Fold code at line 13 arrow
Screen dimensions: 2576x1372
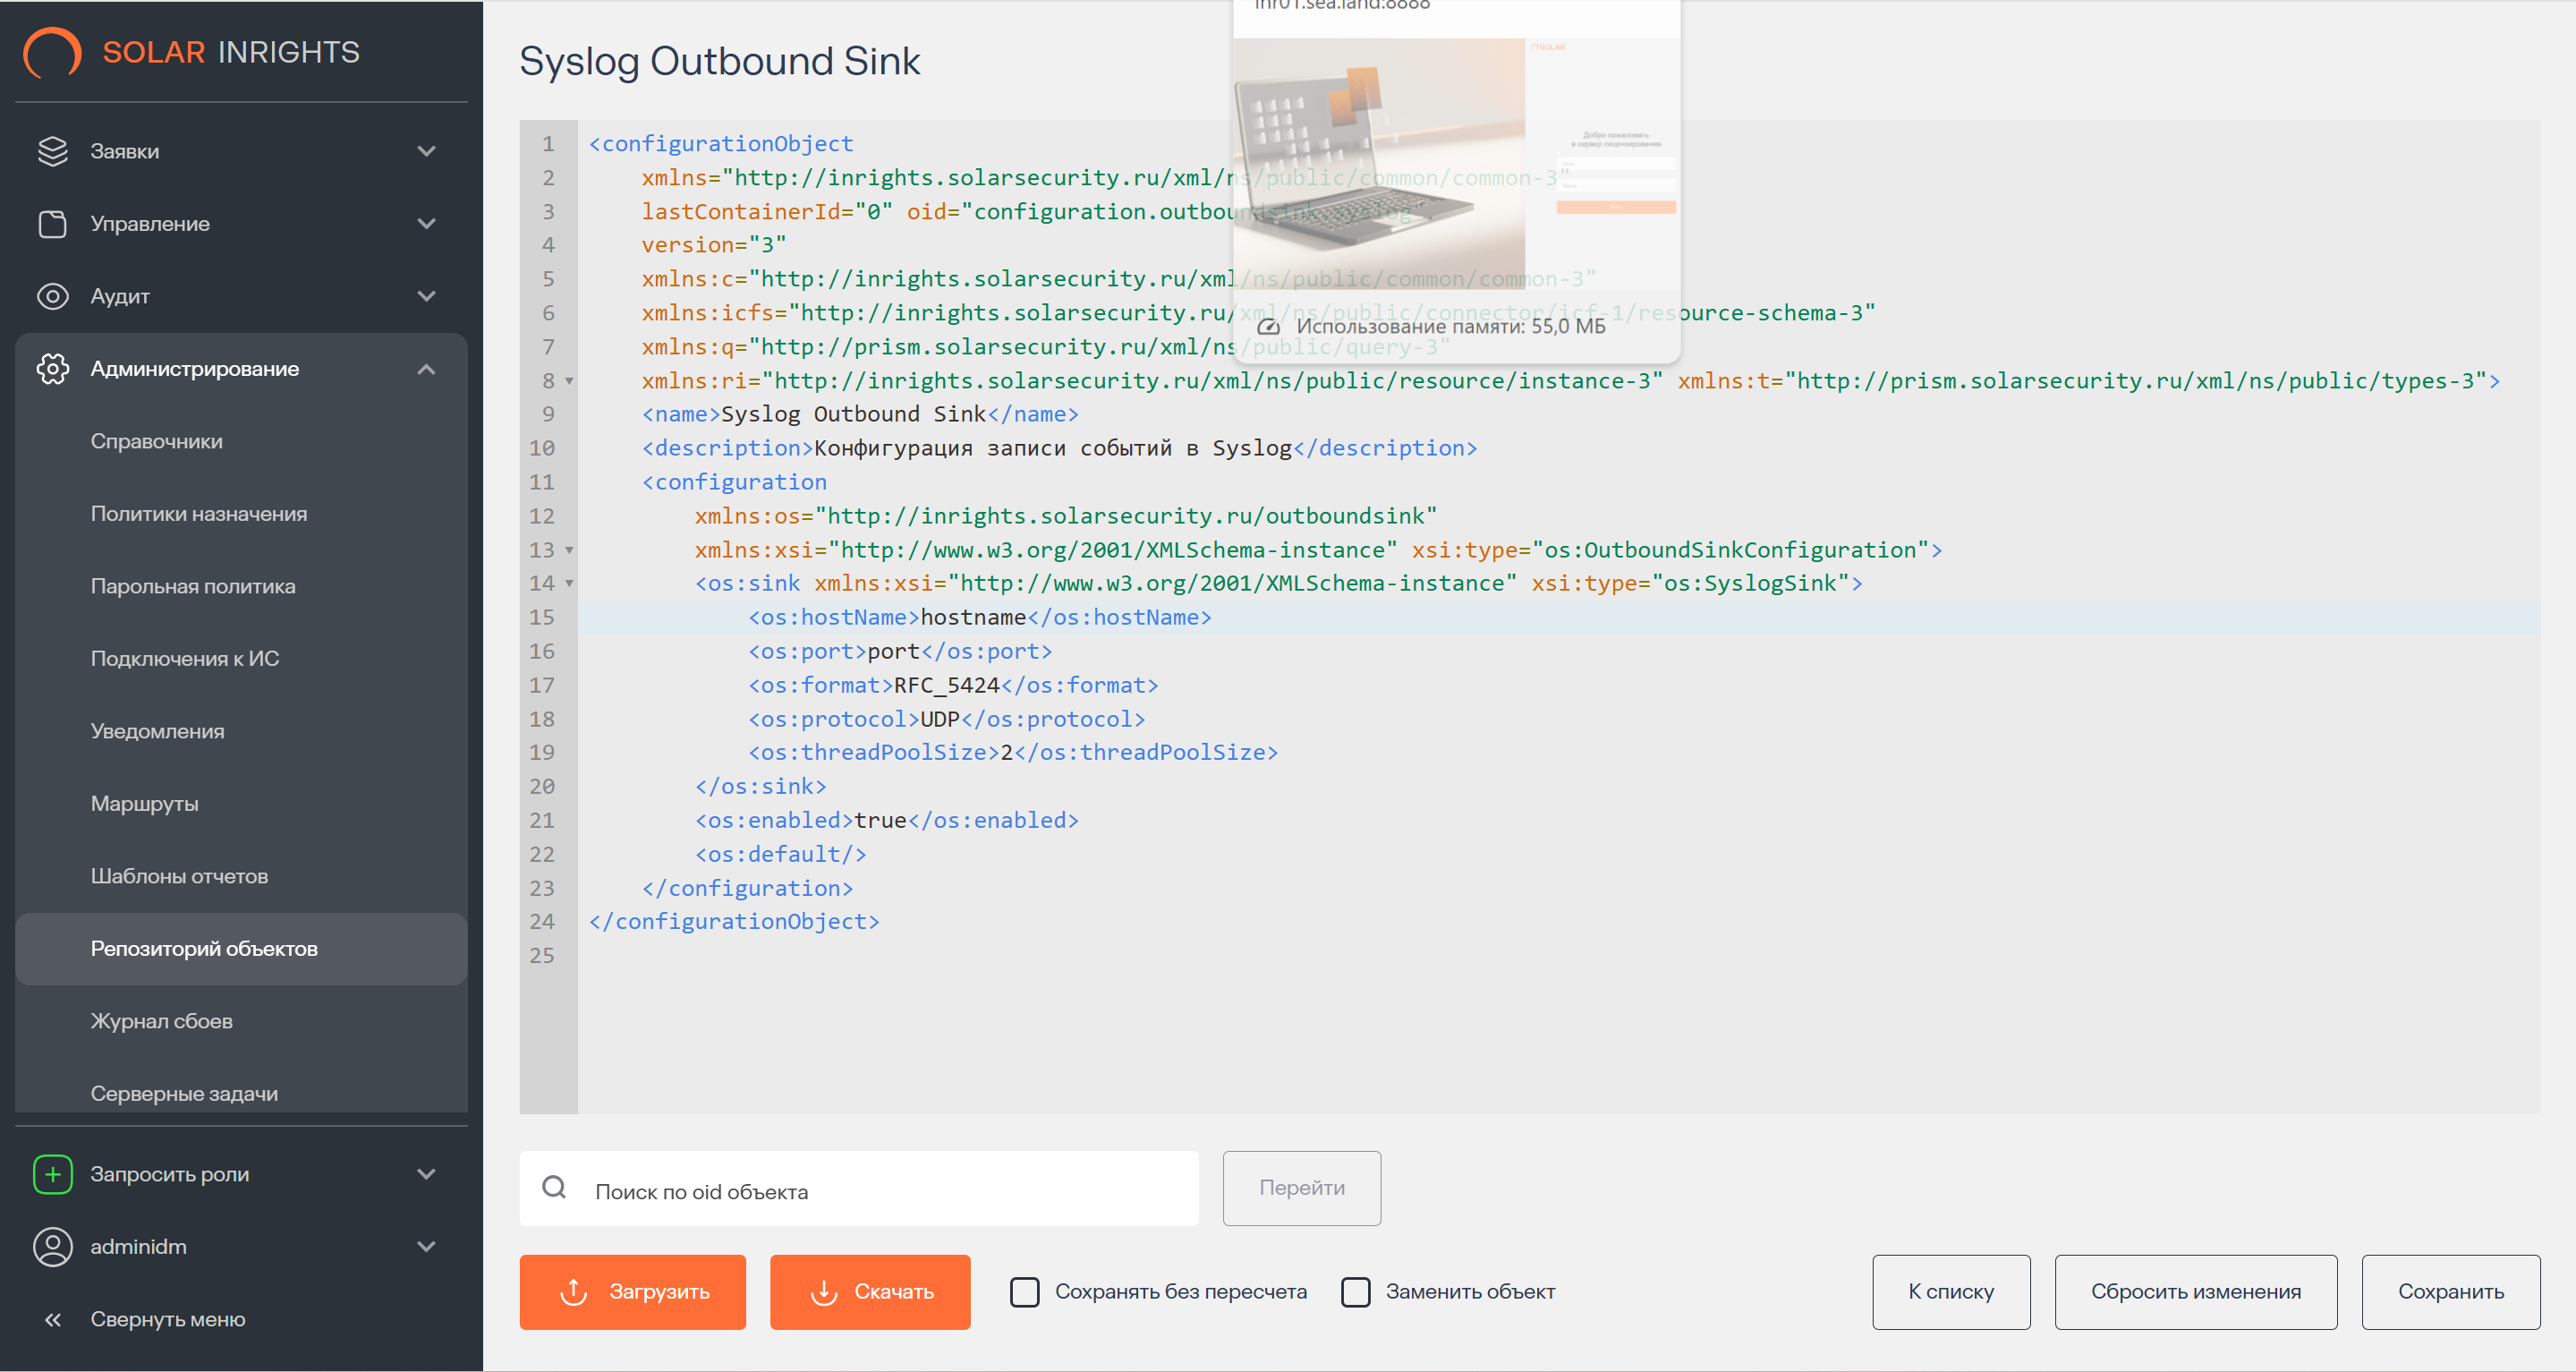(570, 550)
